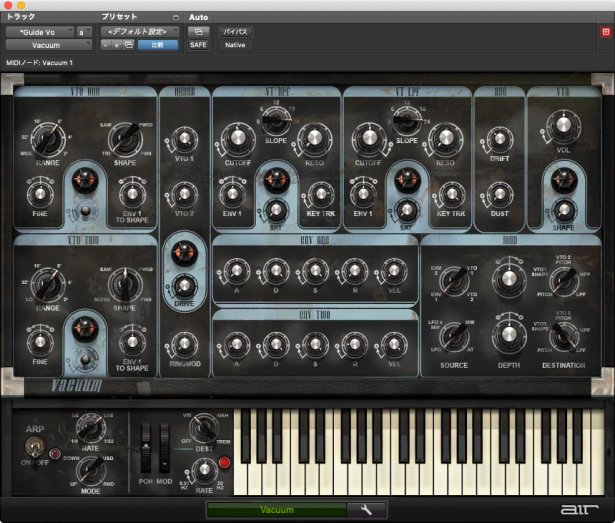Click VT HPF CUTOFF knob

click(x=238, y=138)
